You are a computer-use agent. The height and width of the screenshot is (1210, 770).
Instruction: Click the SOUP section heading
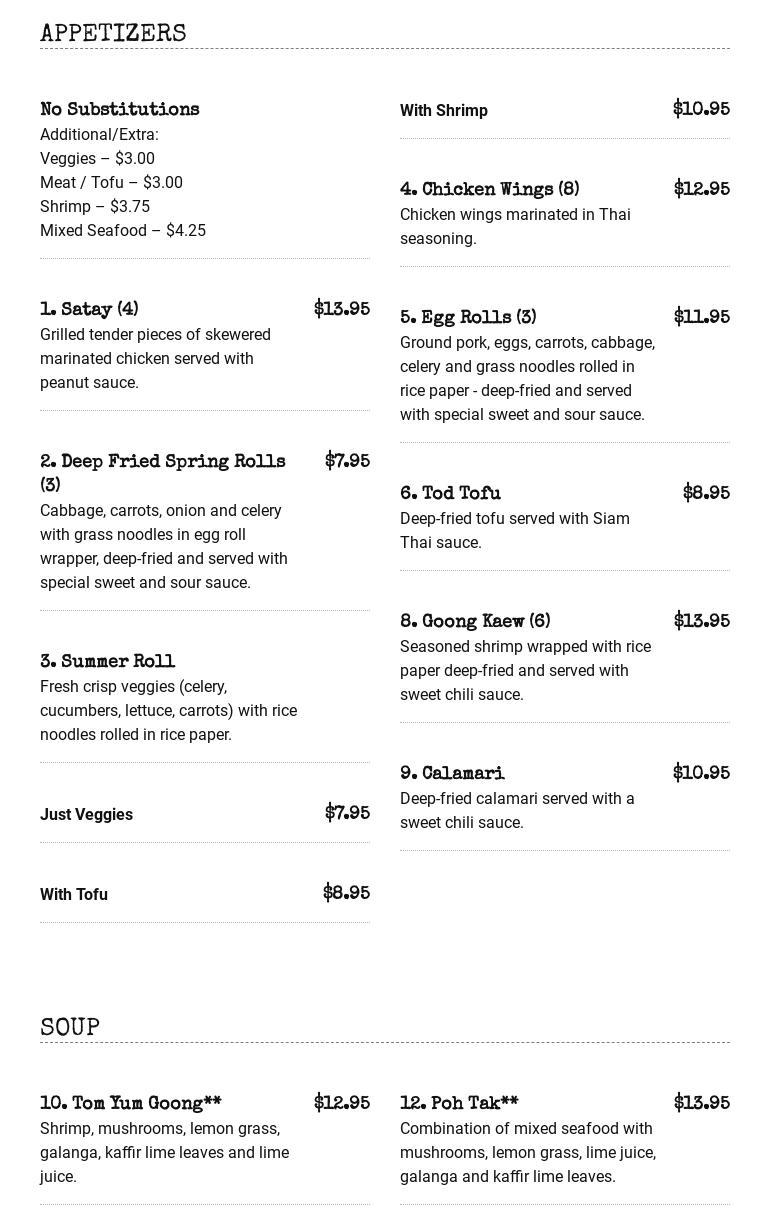point(70,1028)
